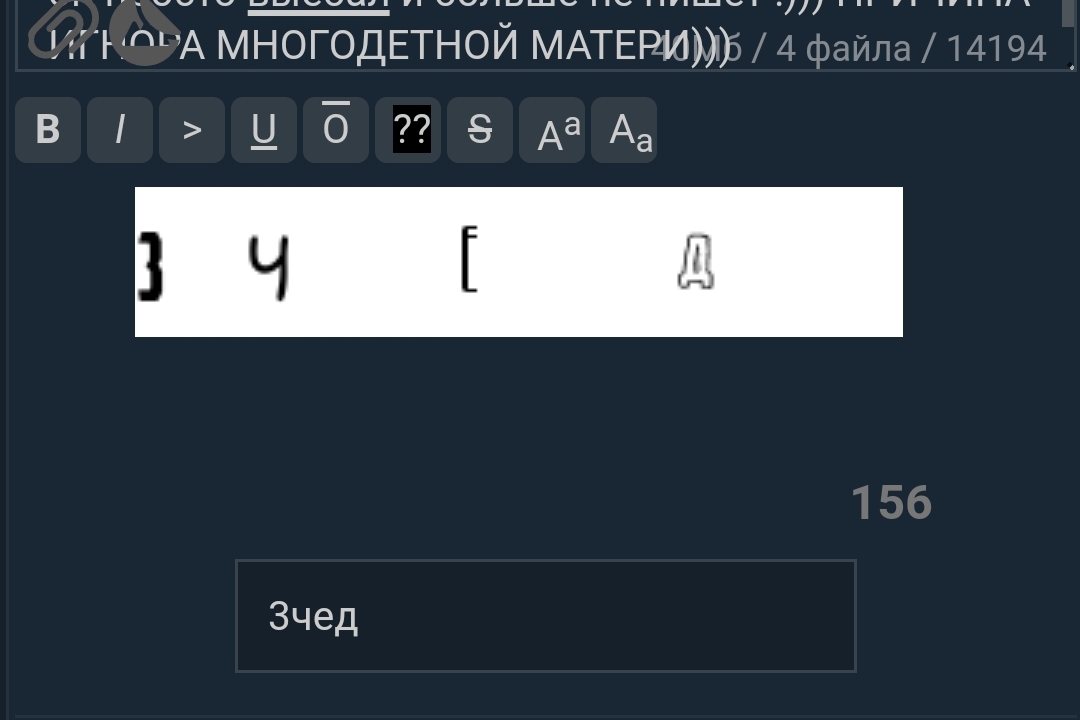Click the 156 captcha countdown number
This screenshot has width=1080, height=720.
click(x=891, y=503)
